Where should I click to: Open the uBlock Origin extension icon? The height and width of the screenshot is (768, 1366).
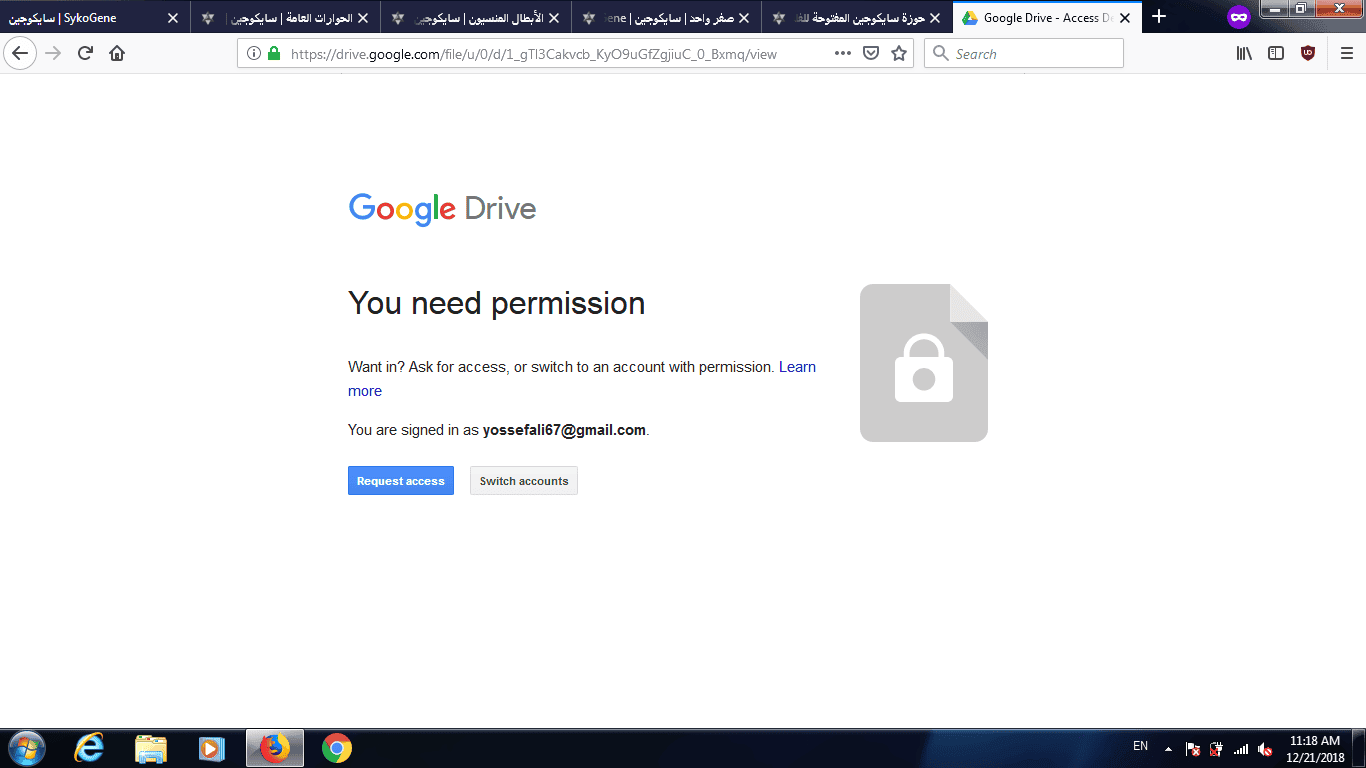[x=1308, y=54]
